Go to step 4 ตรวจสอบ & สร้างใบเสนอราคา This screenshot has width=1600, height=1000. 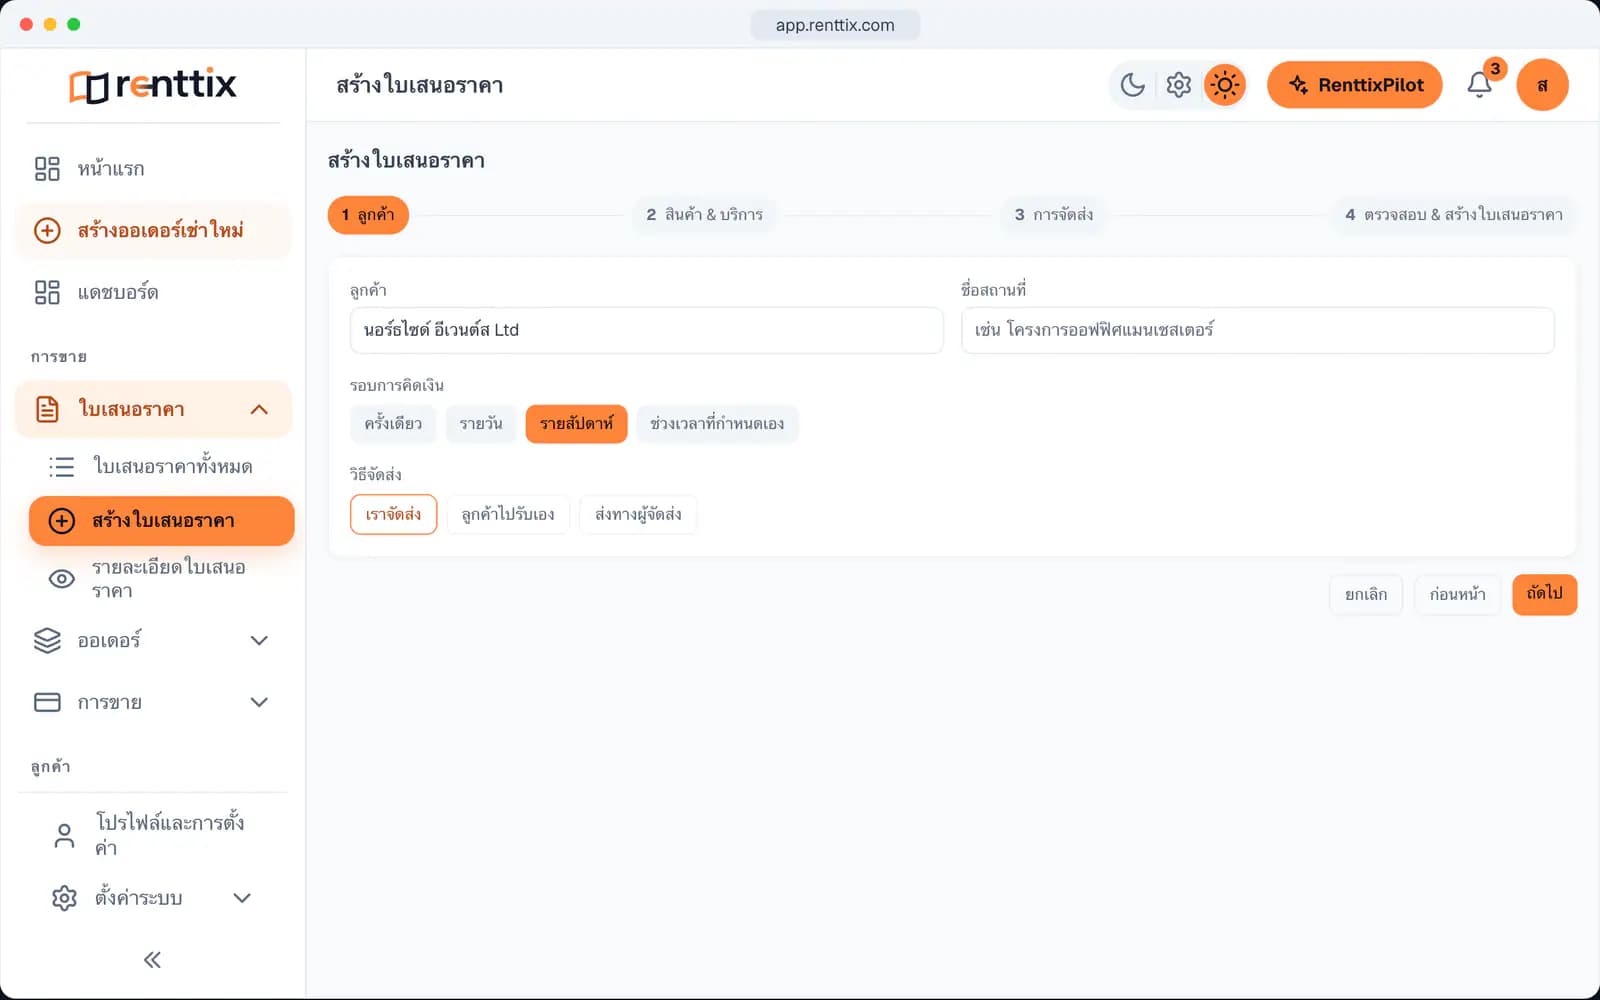coord(1454,215)
